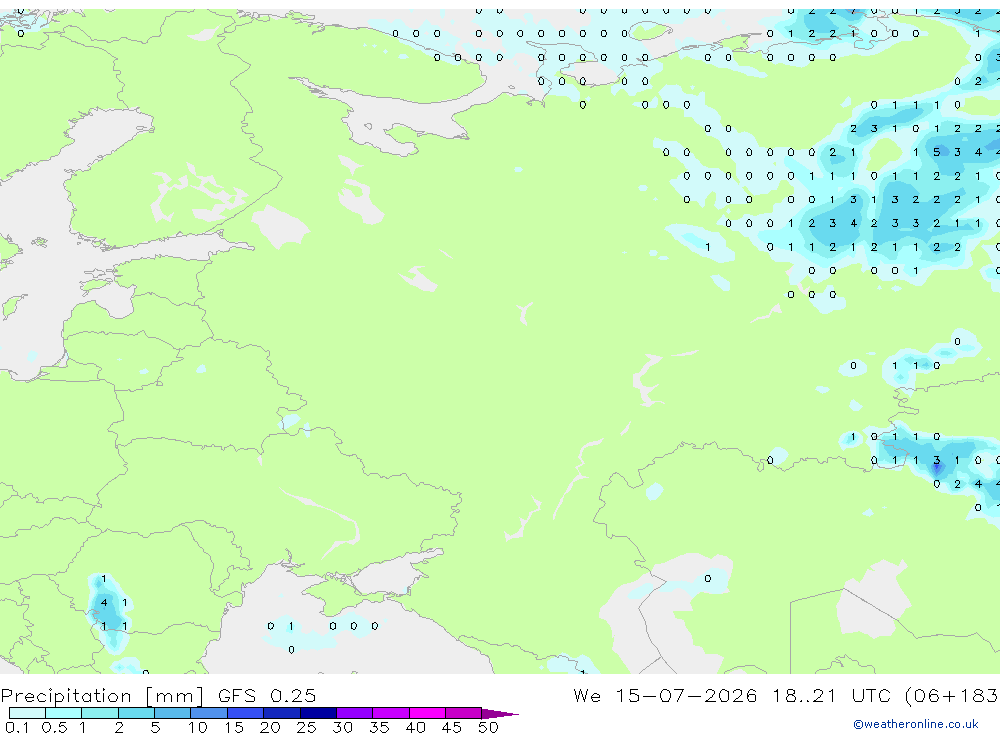This screenshot has height=733, width=1000.
Task: Click the '20' legend scale value
Action: pos(270,727)
